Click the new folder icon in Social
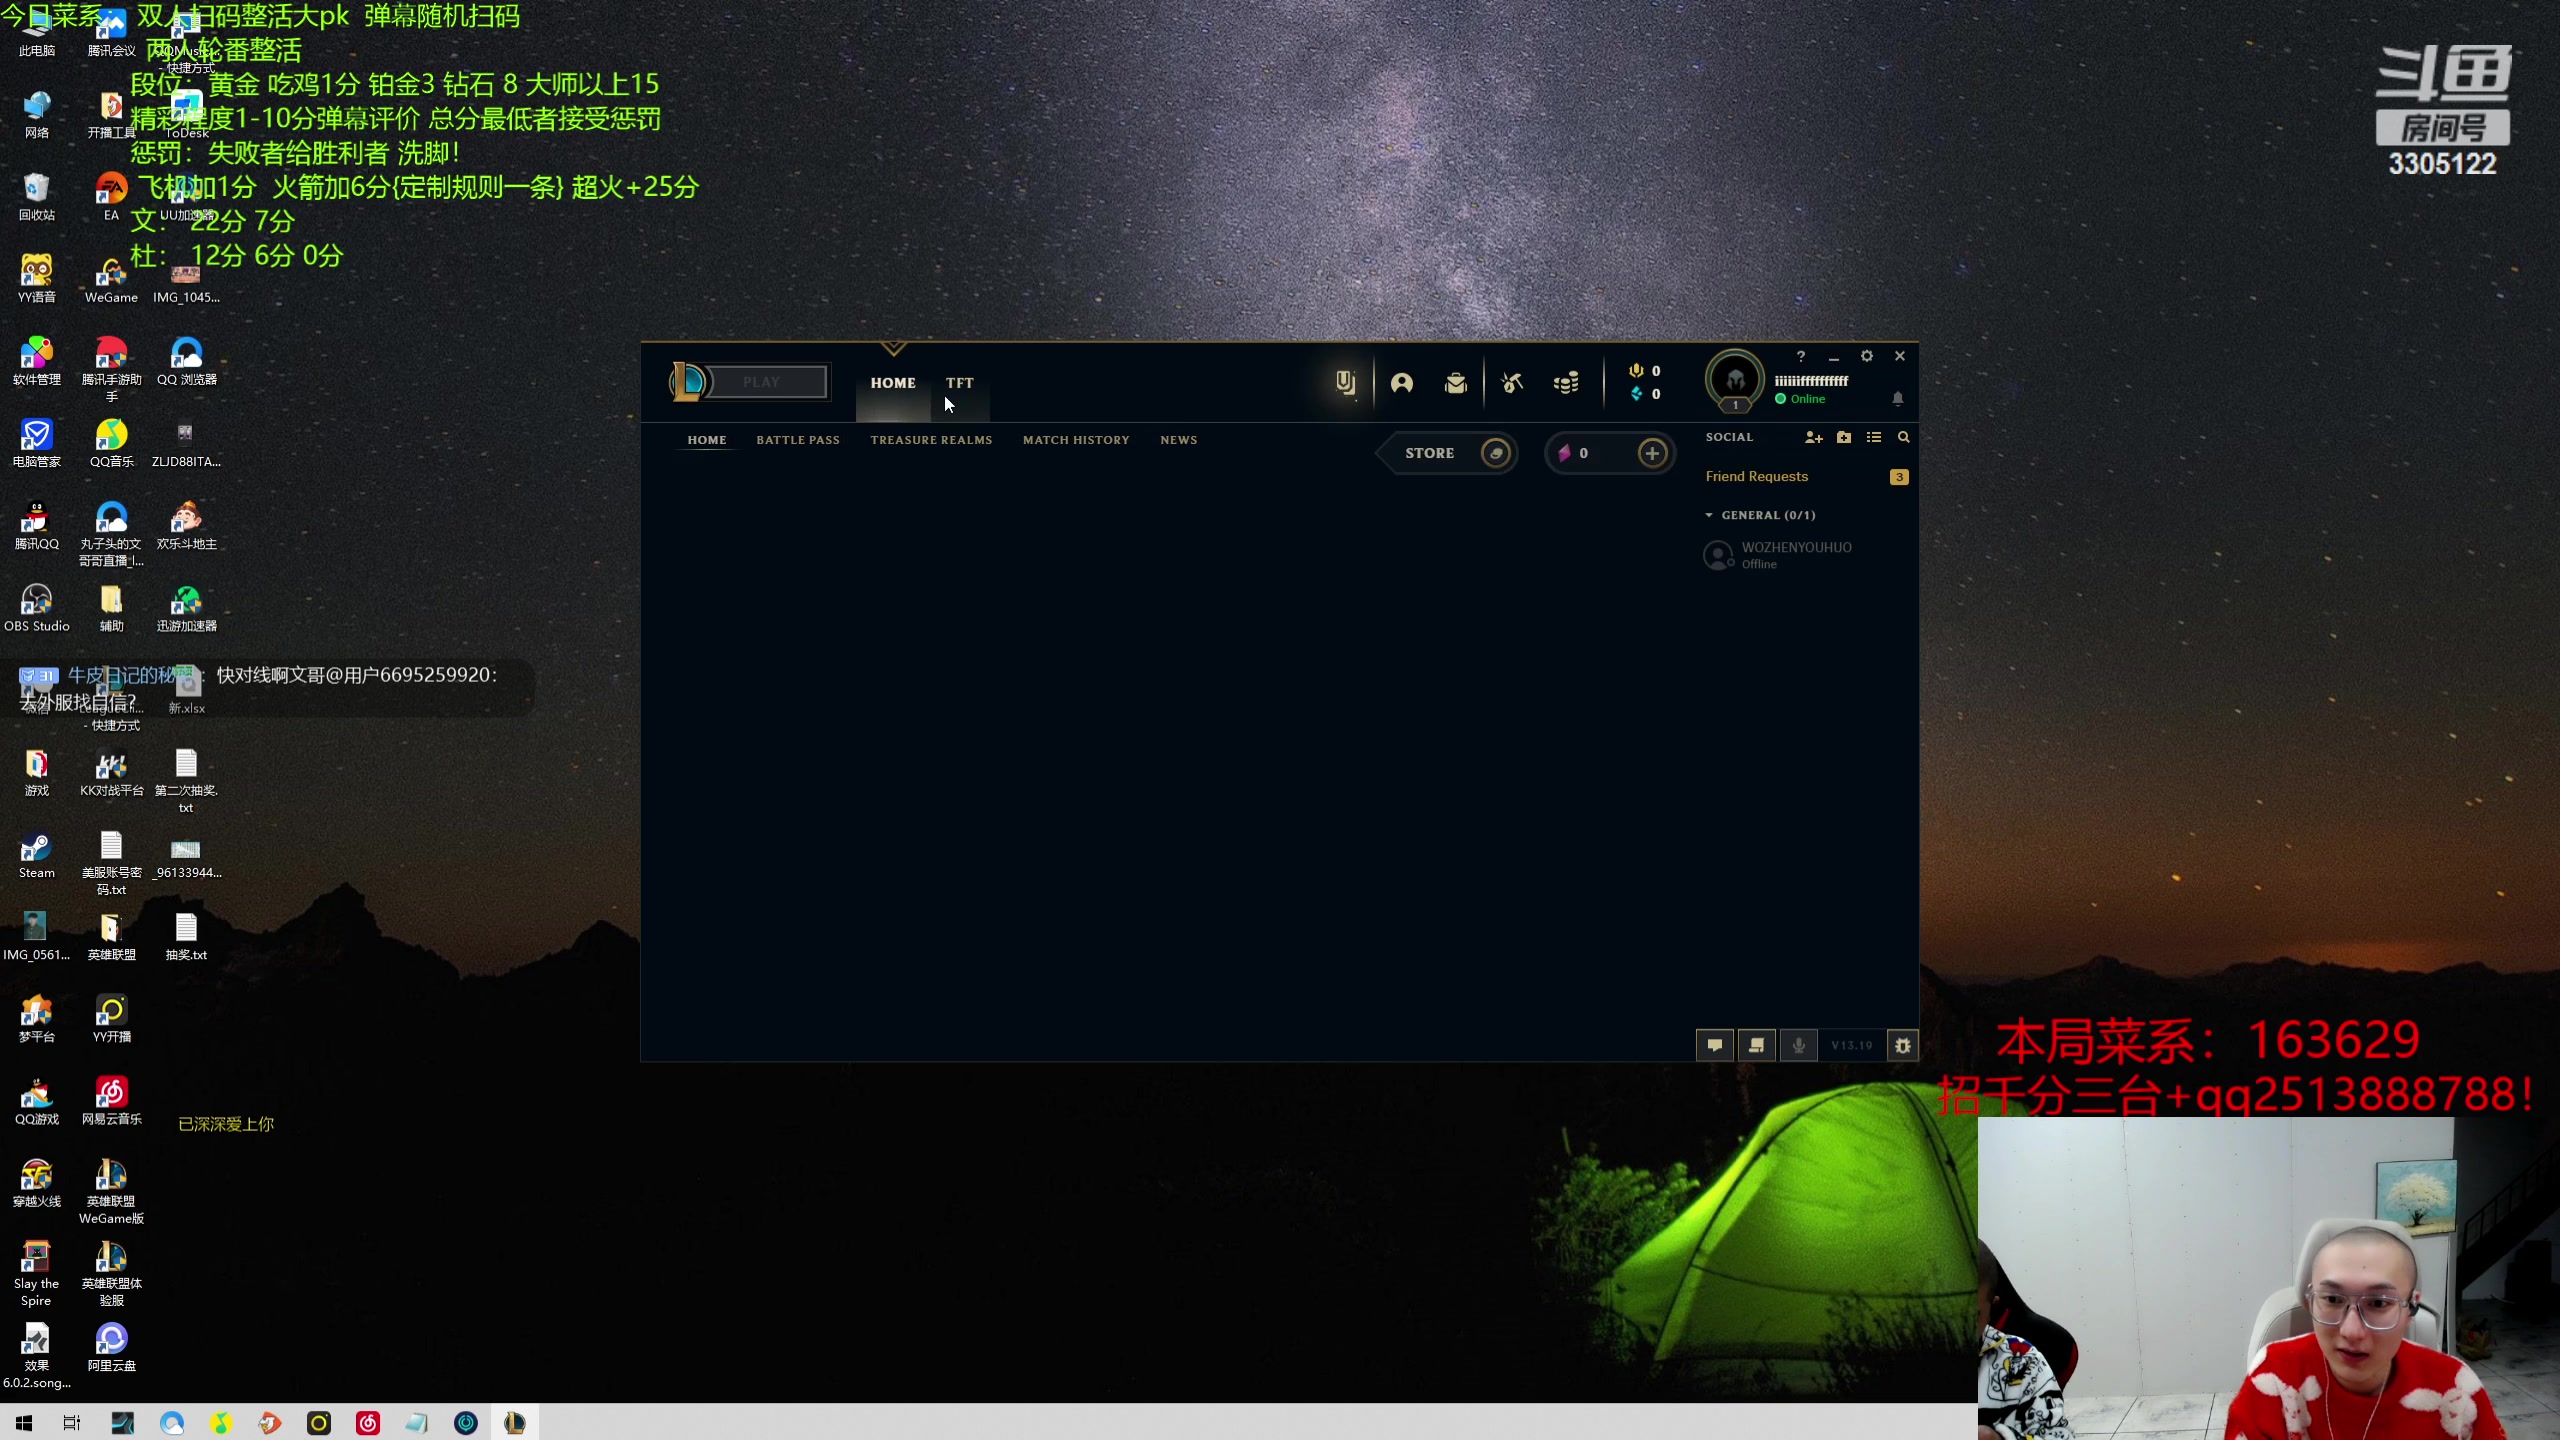Screen dimensions: 2560x1440 (1844, 437)
